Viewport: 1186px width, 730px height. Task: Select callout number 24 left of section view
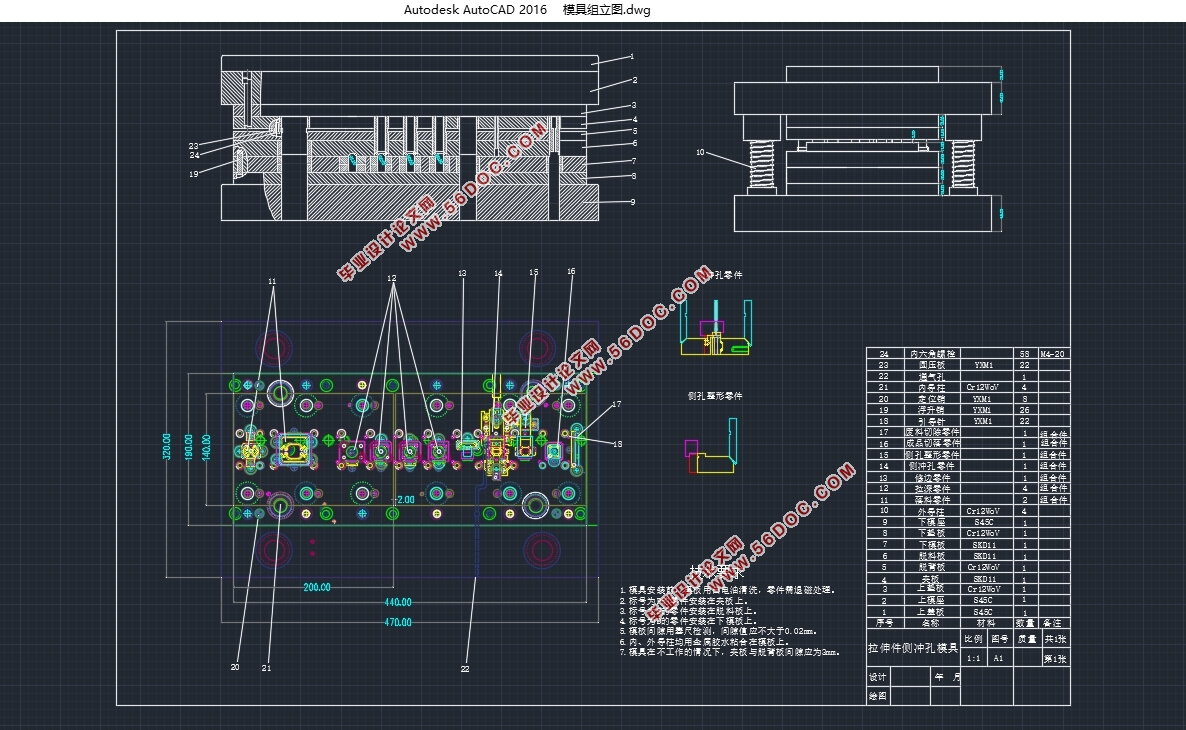(194, 155)
